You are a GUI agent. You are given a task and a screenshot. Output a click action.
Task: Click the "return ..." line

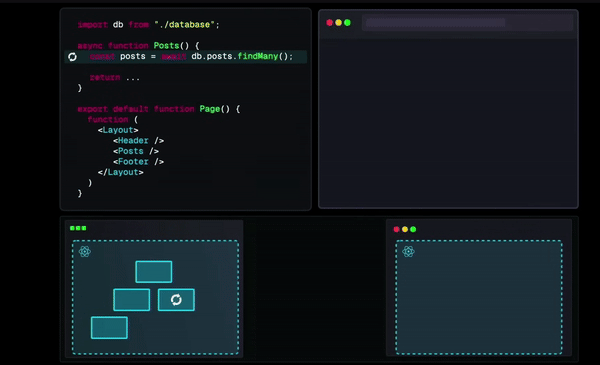coord(115,78)
